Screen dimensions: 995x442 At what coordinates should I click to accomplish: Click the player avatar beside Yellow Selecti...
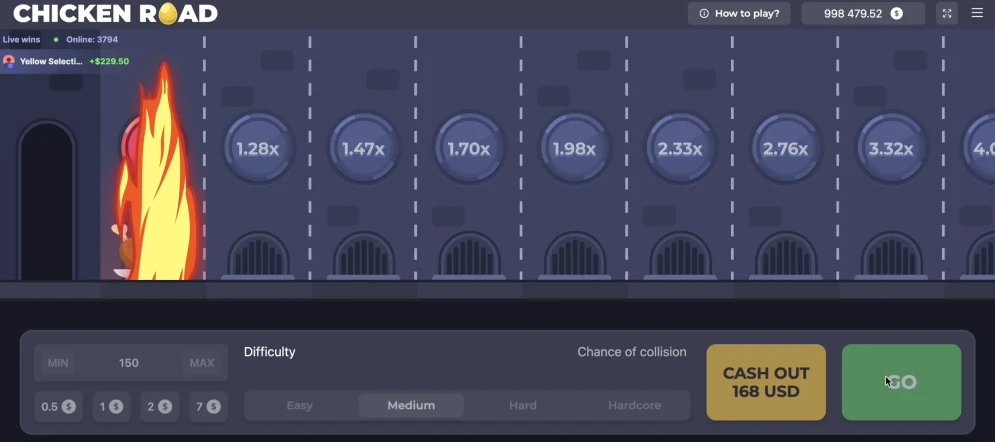(x=9, y=62)
